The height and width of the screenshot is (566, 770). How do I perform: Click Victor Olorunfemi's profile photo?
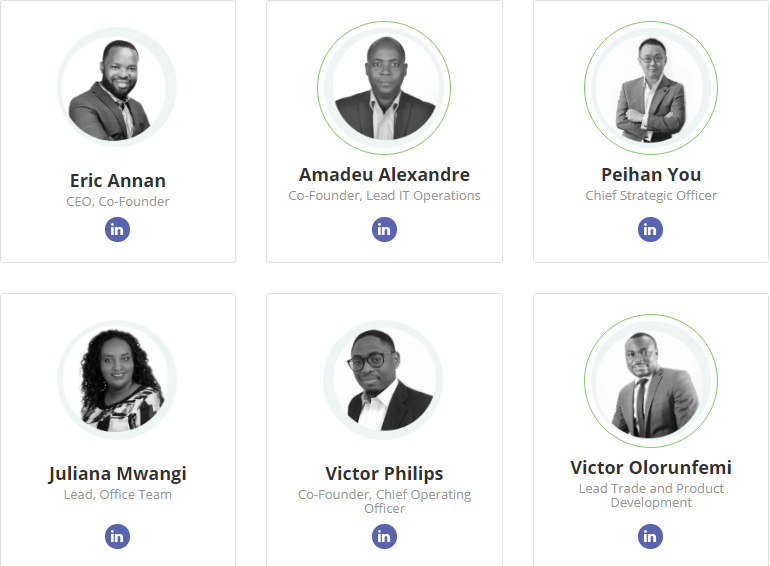651,381
